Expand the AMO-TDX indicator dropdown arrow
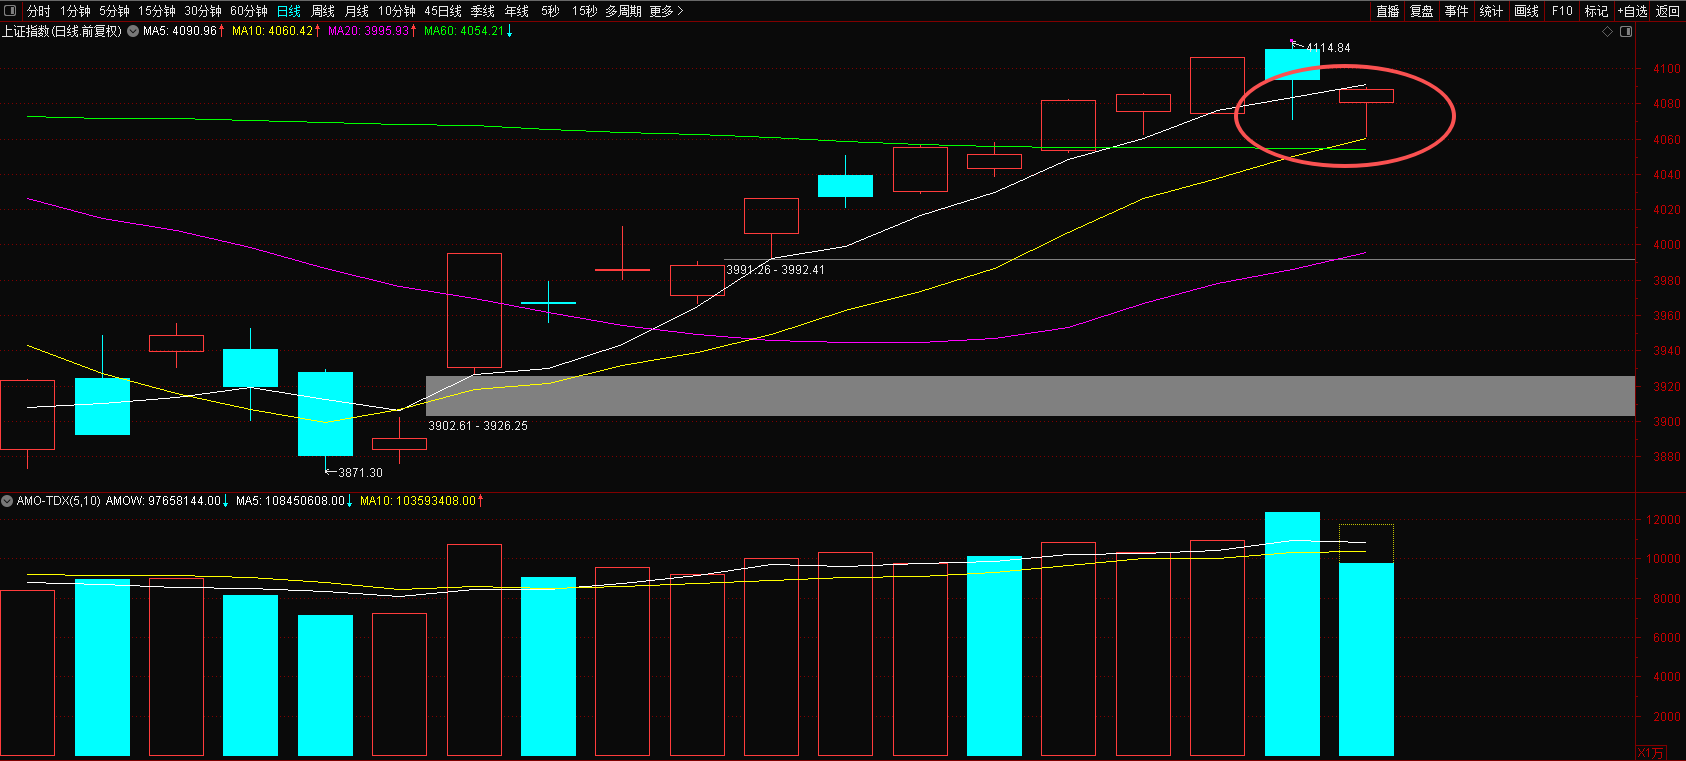1686x761 pixels. [x=7, y=501]
